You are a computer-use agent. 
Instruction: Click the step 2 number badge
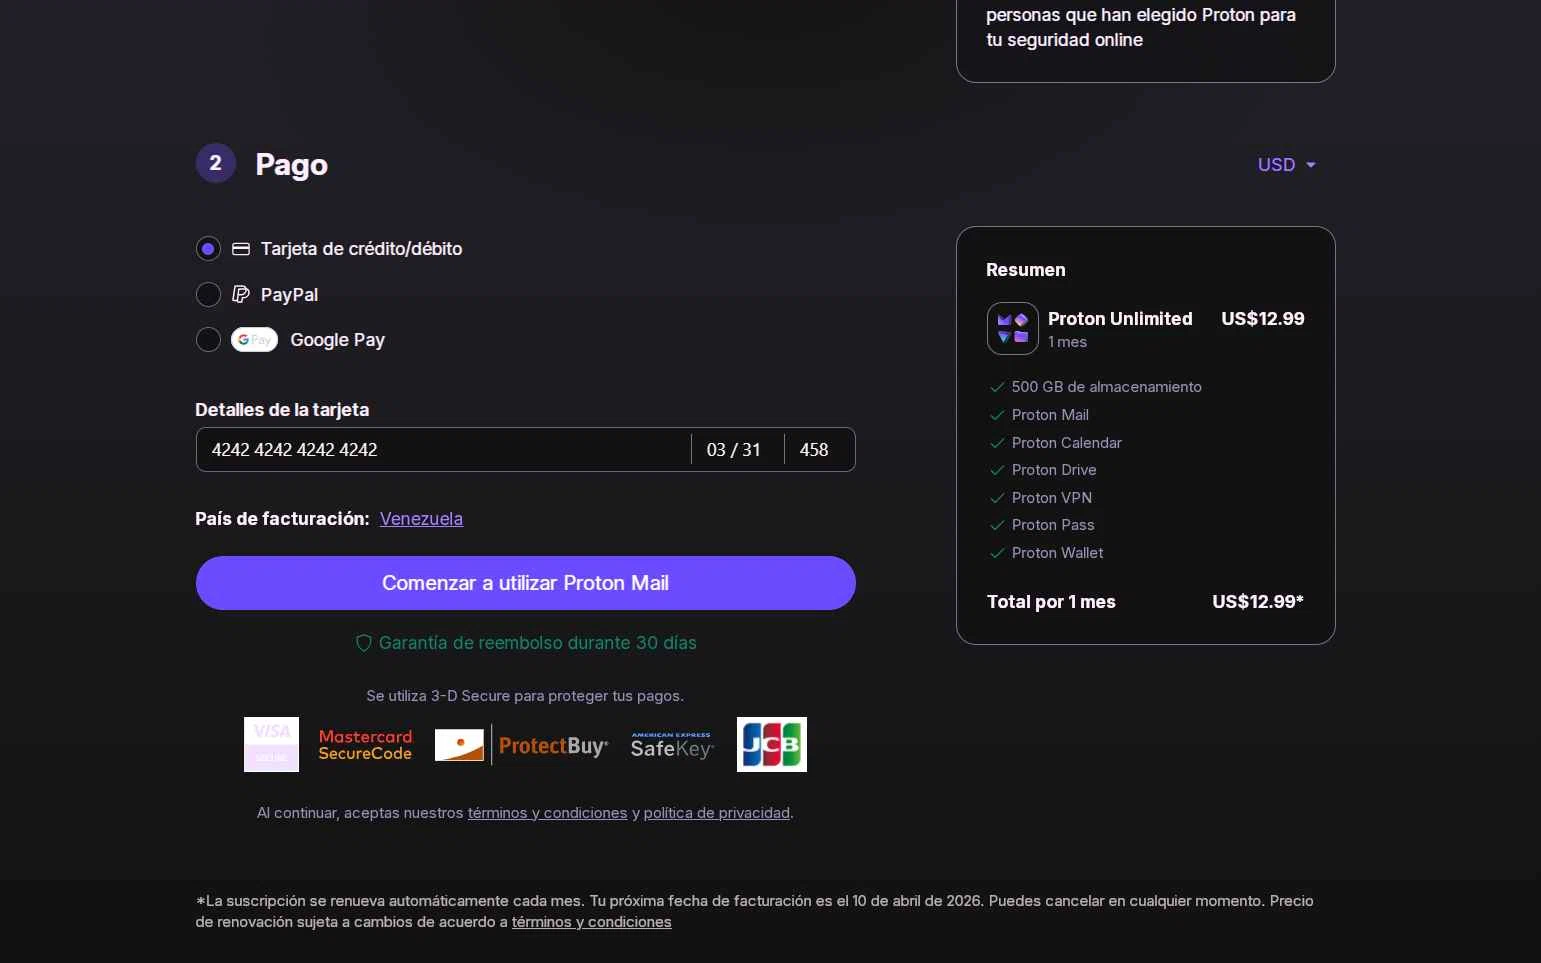tap(216, 163)
